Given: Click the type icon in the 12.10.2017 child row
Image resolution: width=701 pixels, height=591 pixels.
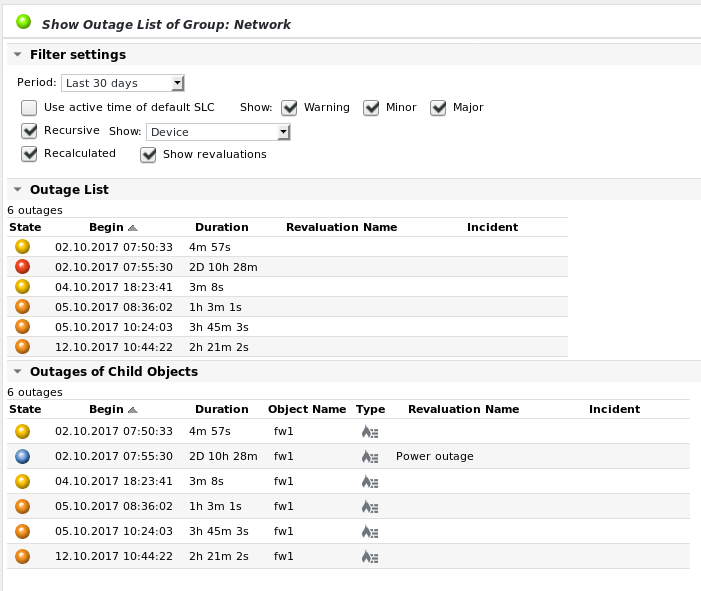Looking at the screenshot, I should tap(370, 557).
